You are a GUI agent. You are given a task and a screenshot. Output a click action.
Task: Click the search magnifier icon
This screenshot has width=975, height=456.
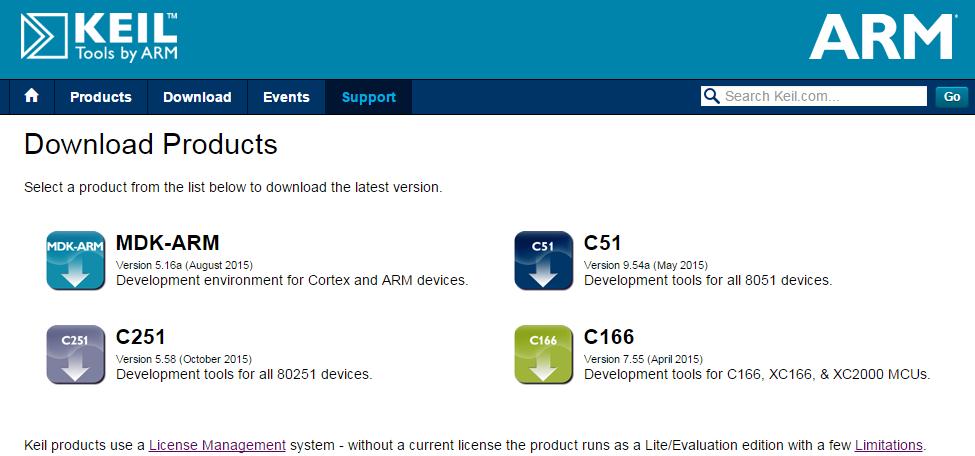pos(711,96)
